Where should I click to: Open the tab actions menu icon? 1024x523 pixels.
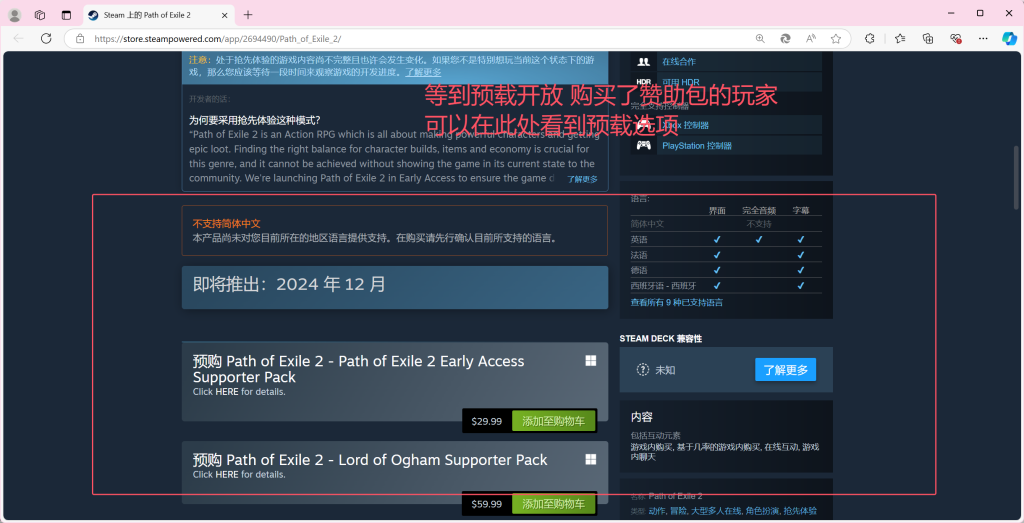tap(66, 15)
